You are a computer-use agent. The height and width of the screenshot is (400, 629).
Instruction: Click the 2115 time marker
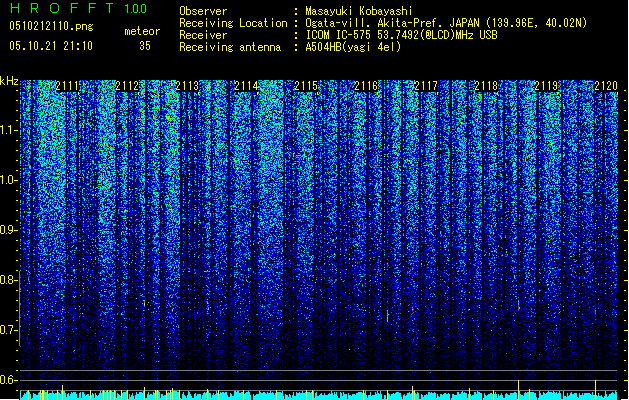point(306,86)
